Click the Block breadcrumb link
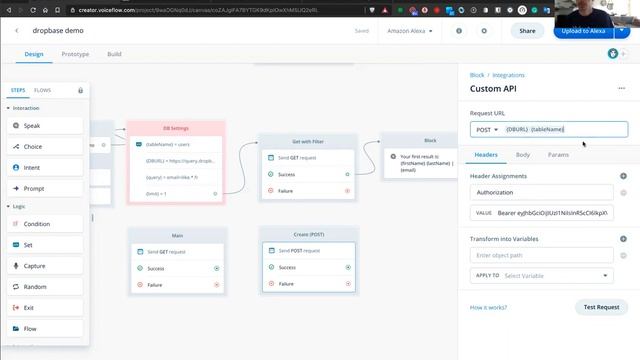640x360 pixels. point(477,75)
